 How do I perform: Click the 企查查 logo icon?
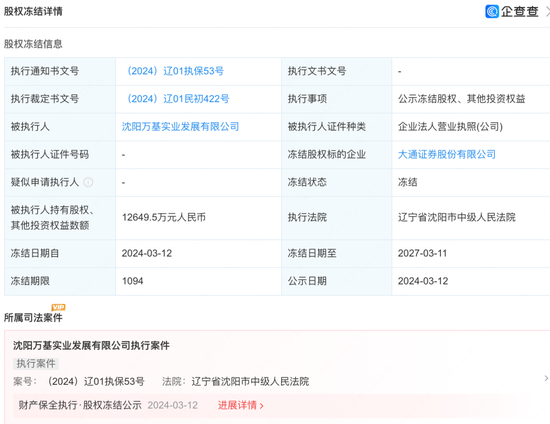492,12
